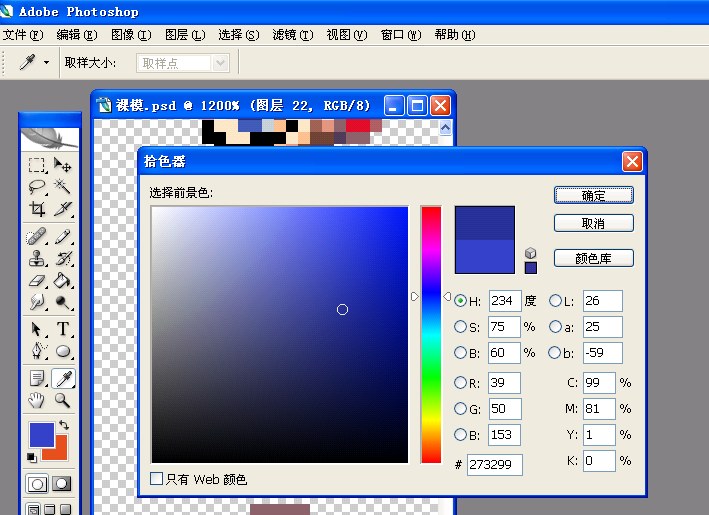Screen dimensions: 709x515
Task: Click the vertical hue spectrum slider
Action: pyautogui.click(x=431, y=335)
